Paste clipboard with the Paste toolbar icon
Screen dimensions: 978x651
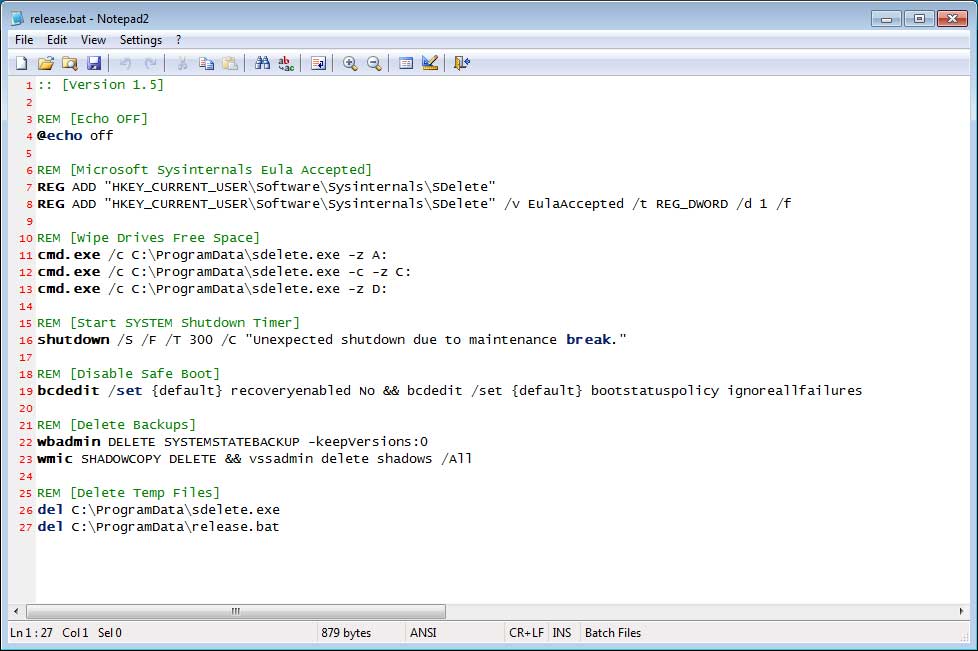[230, 63]
